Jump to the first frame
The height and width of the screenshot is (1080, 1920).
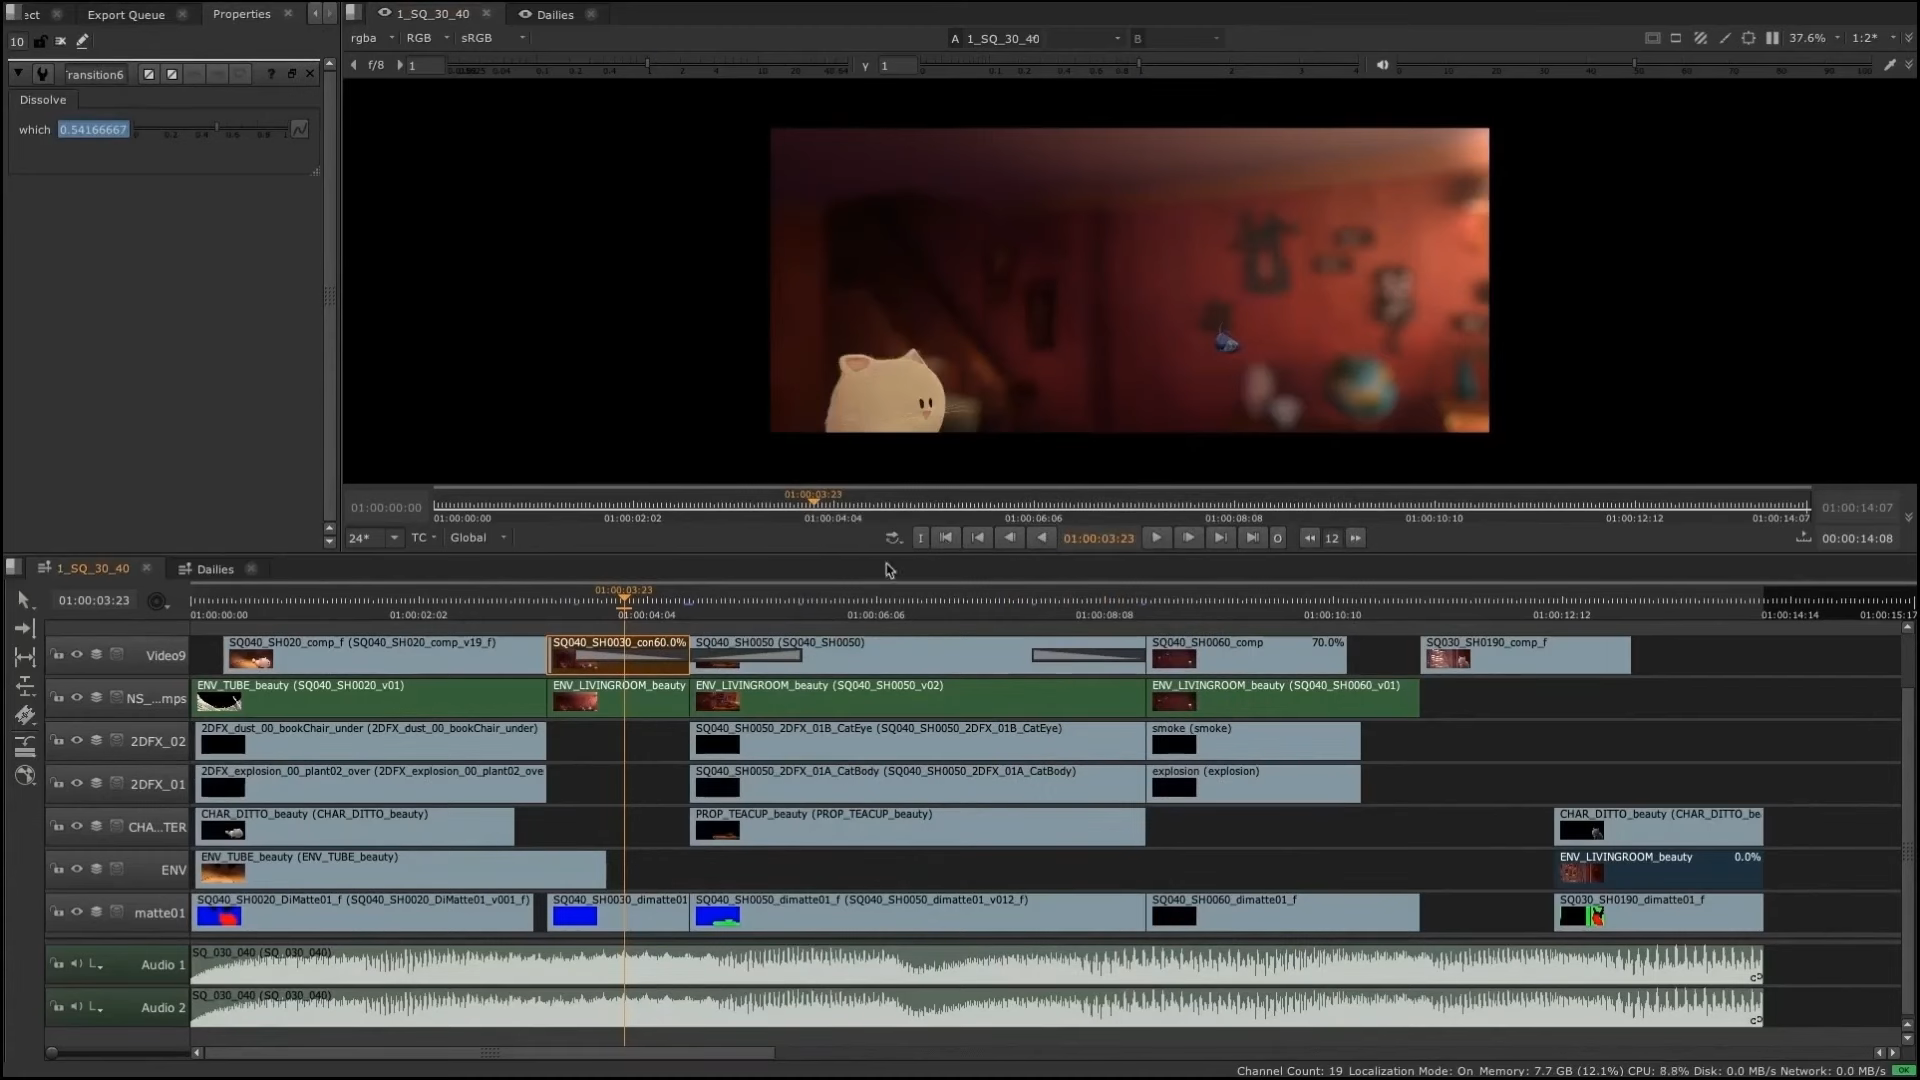click(x=945, y=538)
